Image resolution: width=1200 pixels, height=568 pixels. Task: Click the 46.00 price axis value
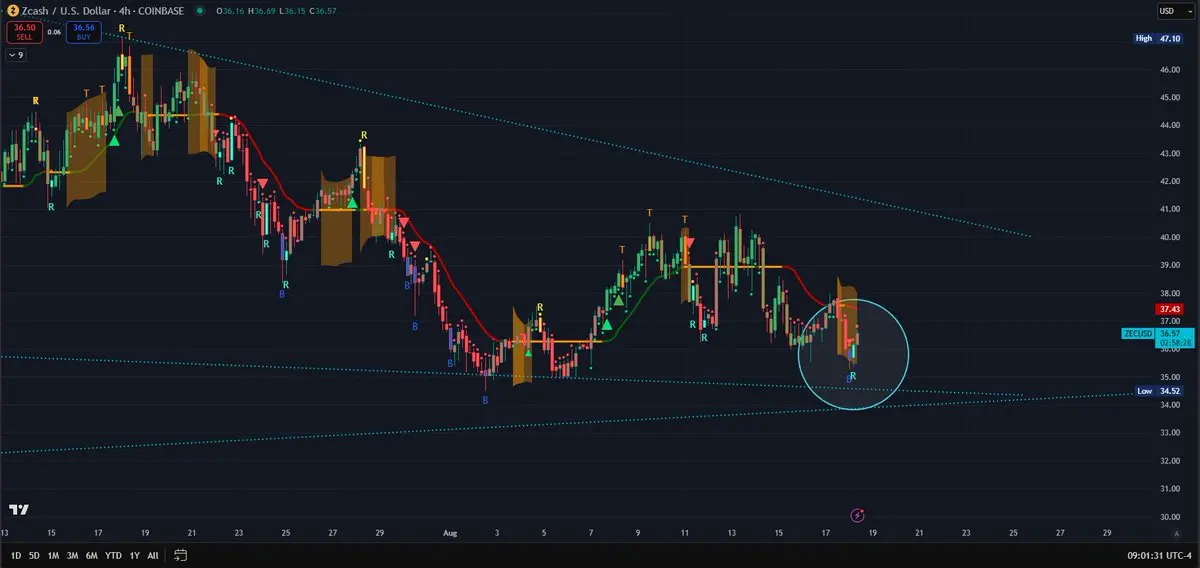click(x=1169, y=69)
